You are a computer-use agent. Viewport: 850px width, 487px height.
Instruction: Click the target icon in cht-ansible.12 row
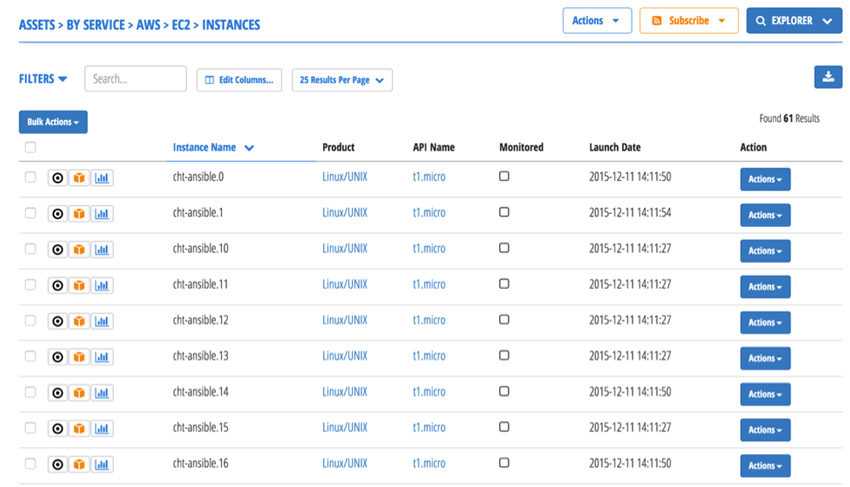[x=57, y=321]
